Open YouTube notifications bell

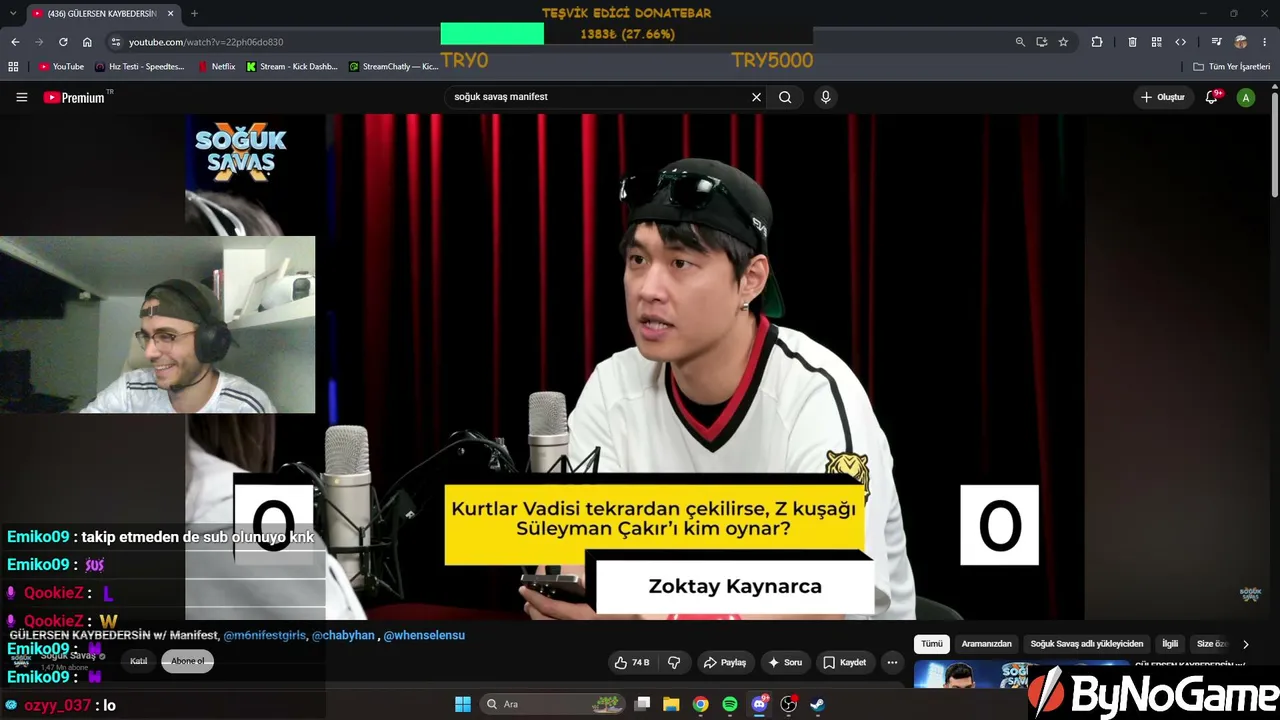click(x=1212, y=97)
